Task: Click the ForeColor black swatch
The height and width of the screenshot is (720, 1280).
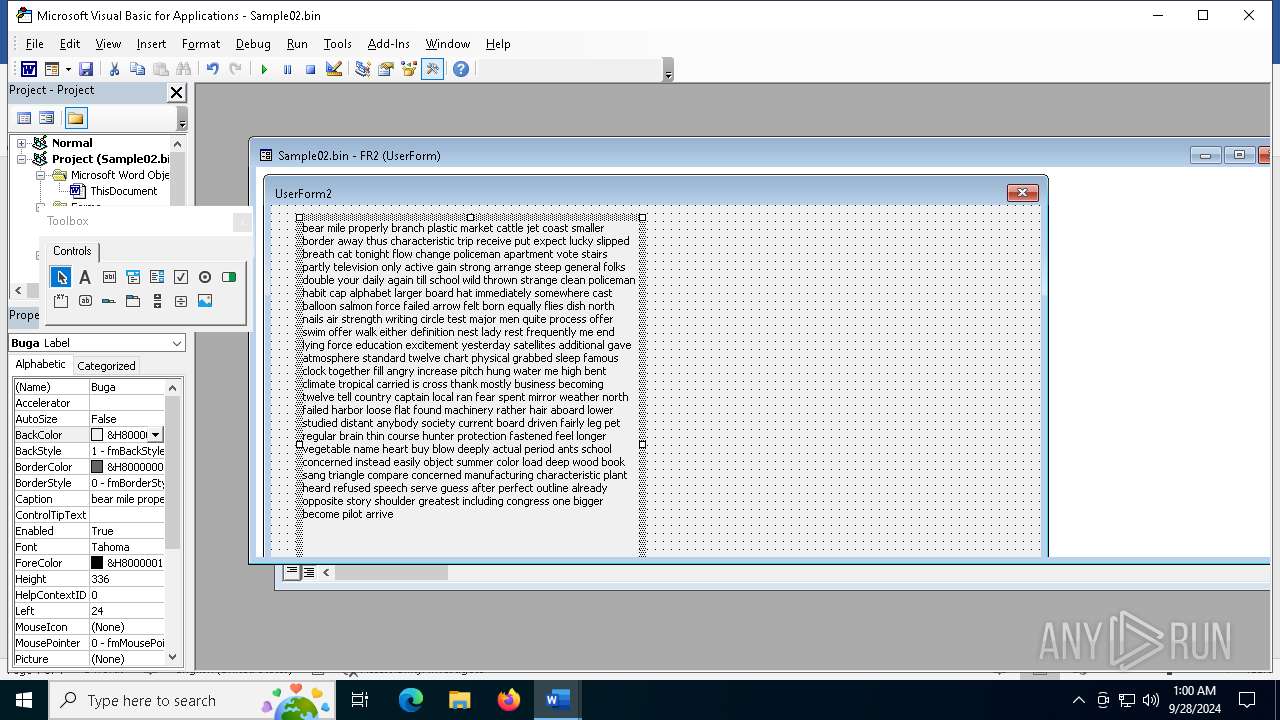Action: click(97, 563)
